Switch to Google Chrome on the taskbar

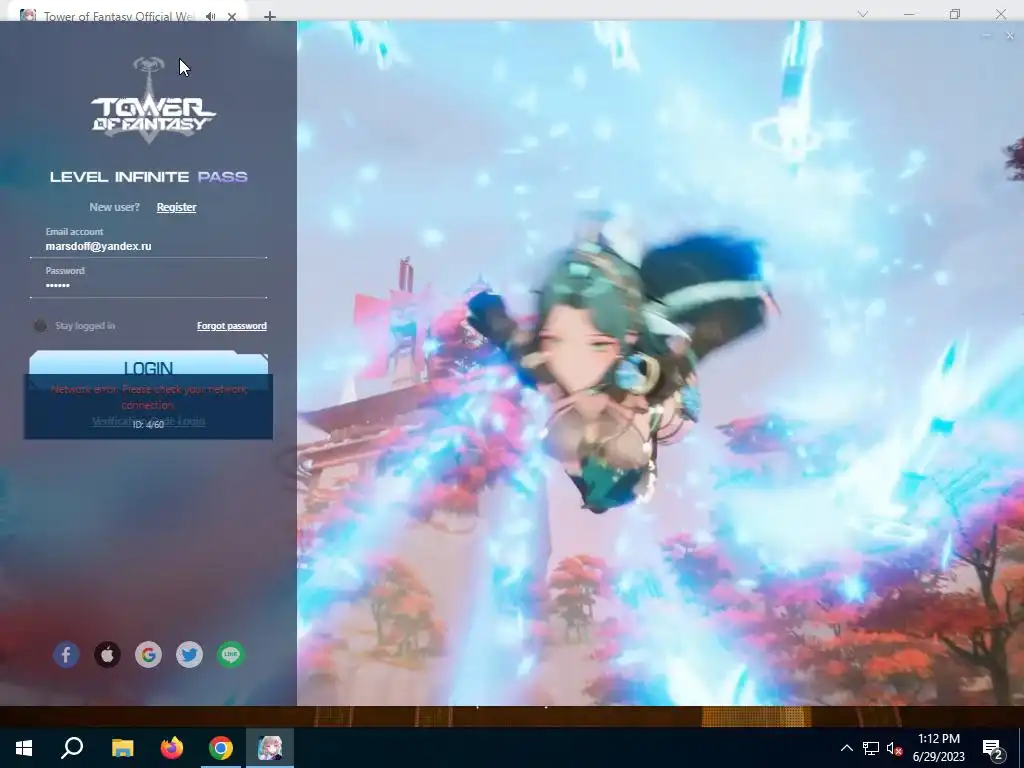(x=221, y=748)
